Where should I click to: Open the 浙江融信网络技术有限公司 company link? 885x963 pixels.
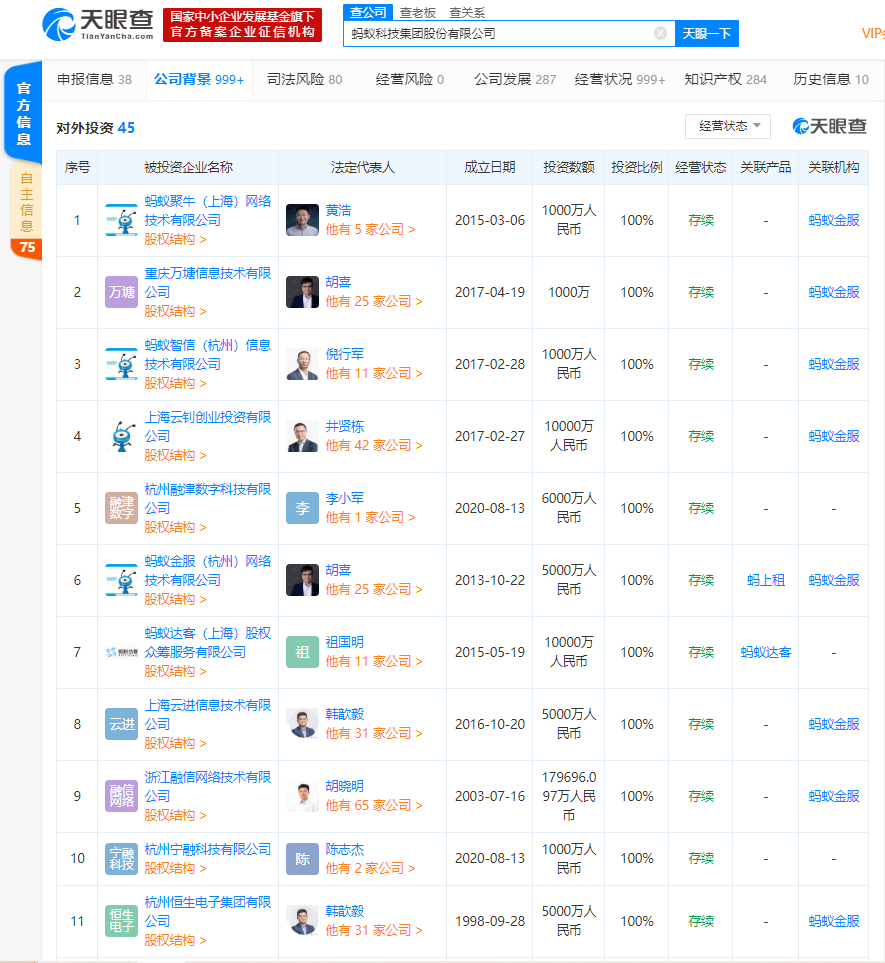pyautogui.click(x=208, y=786)
